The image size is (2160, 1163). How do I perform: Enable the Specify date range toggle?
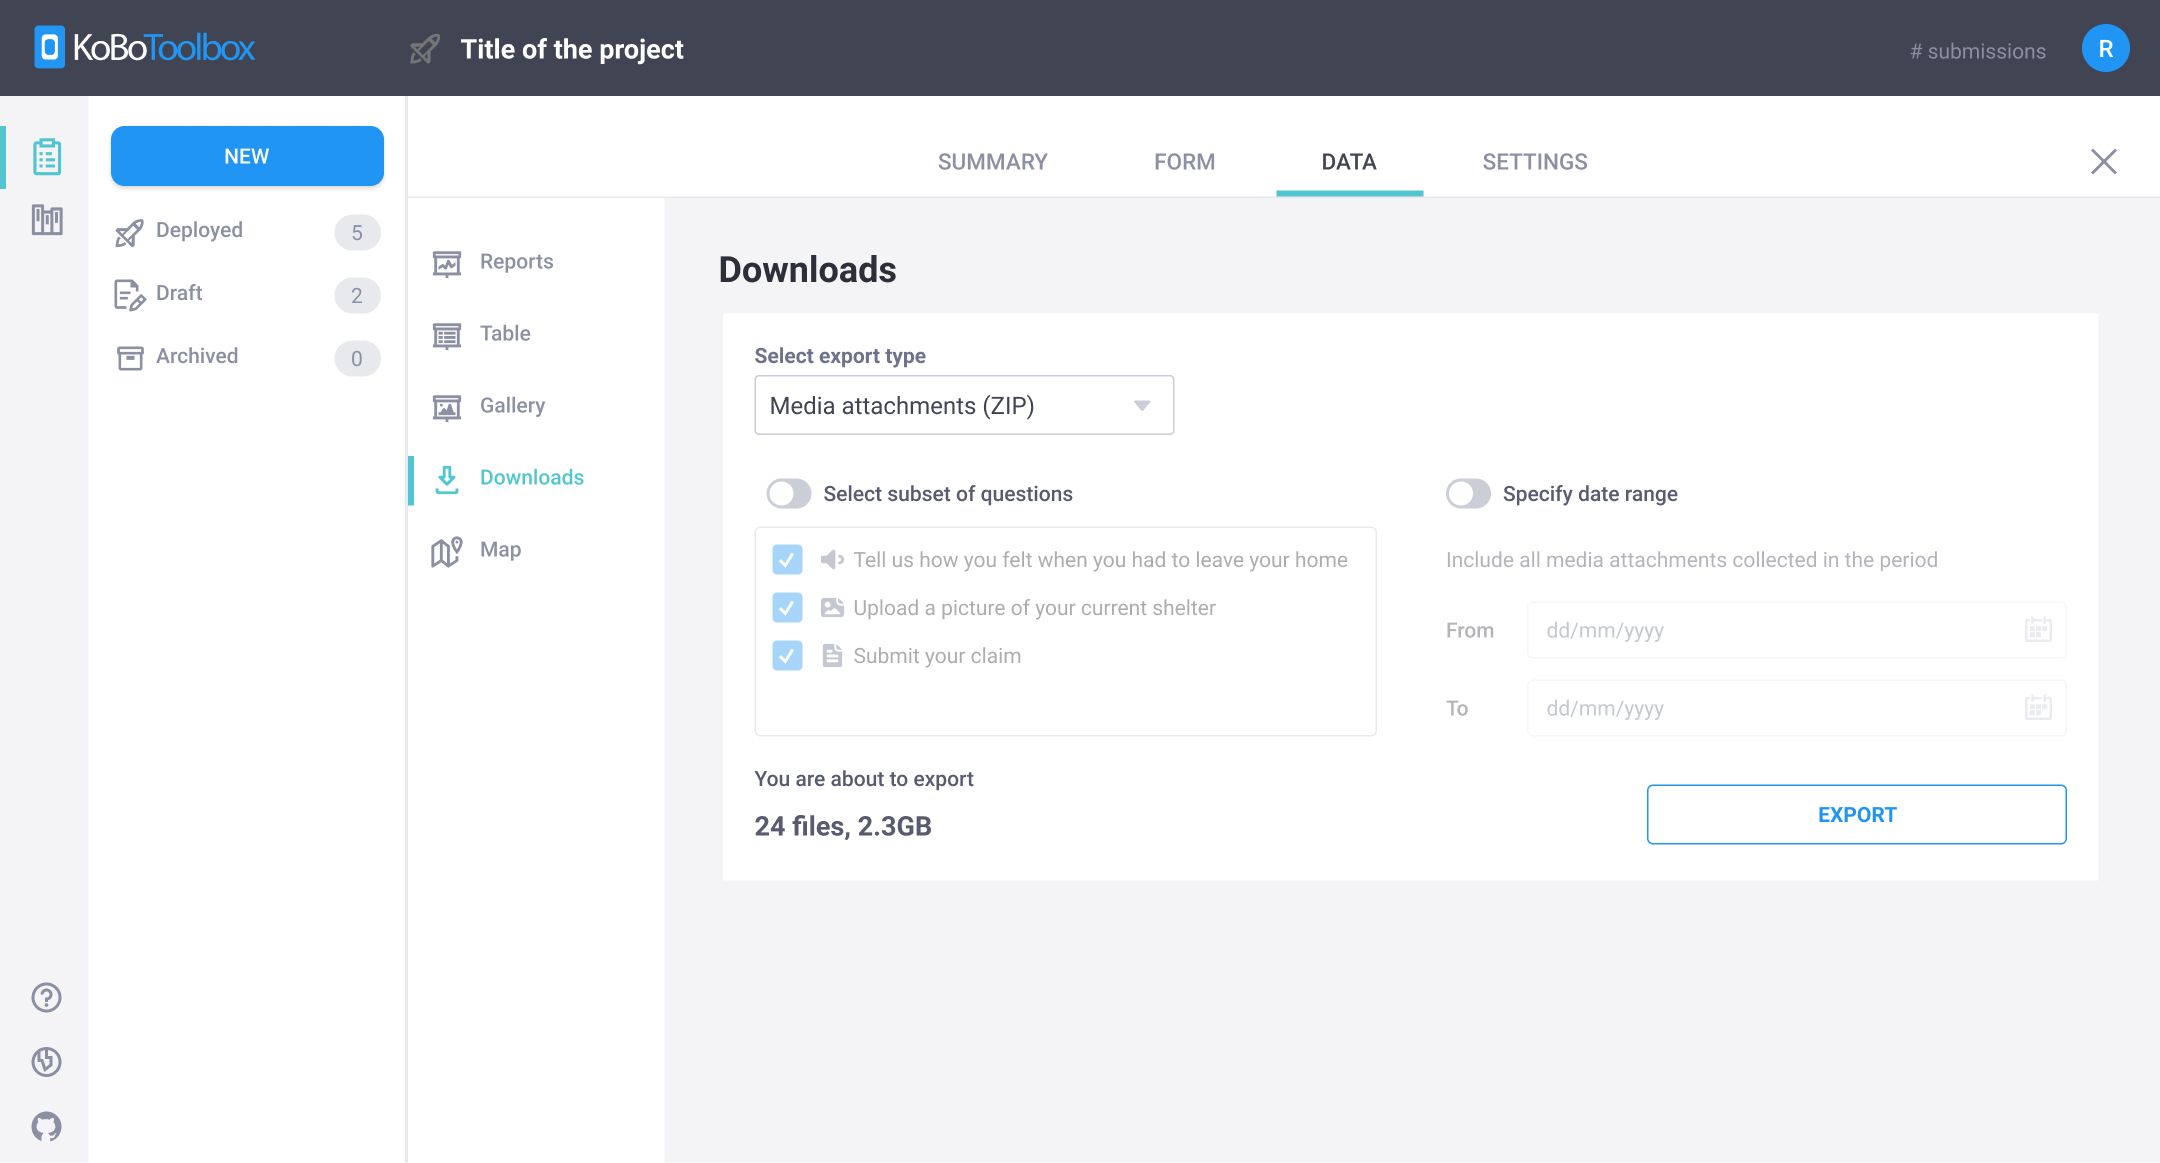1468,493
